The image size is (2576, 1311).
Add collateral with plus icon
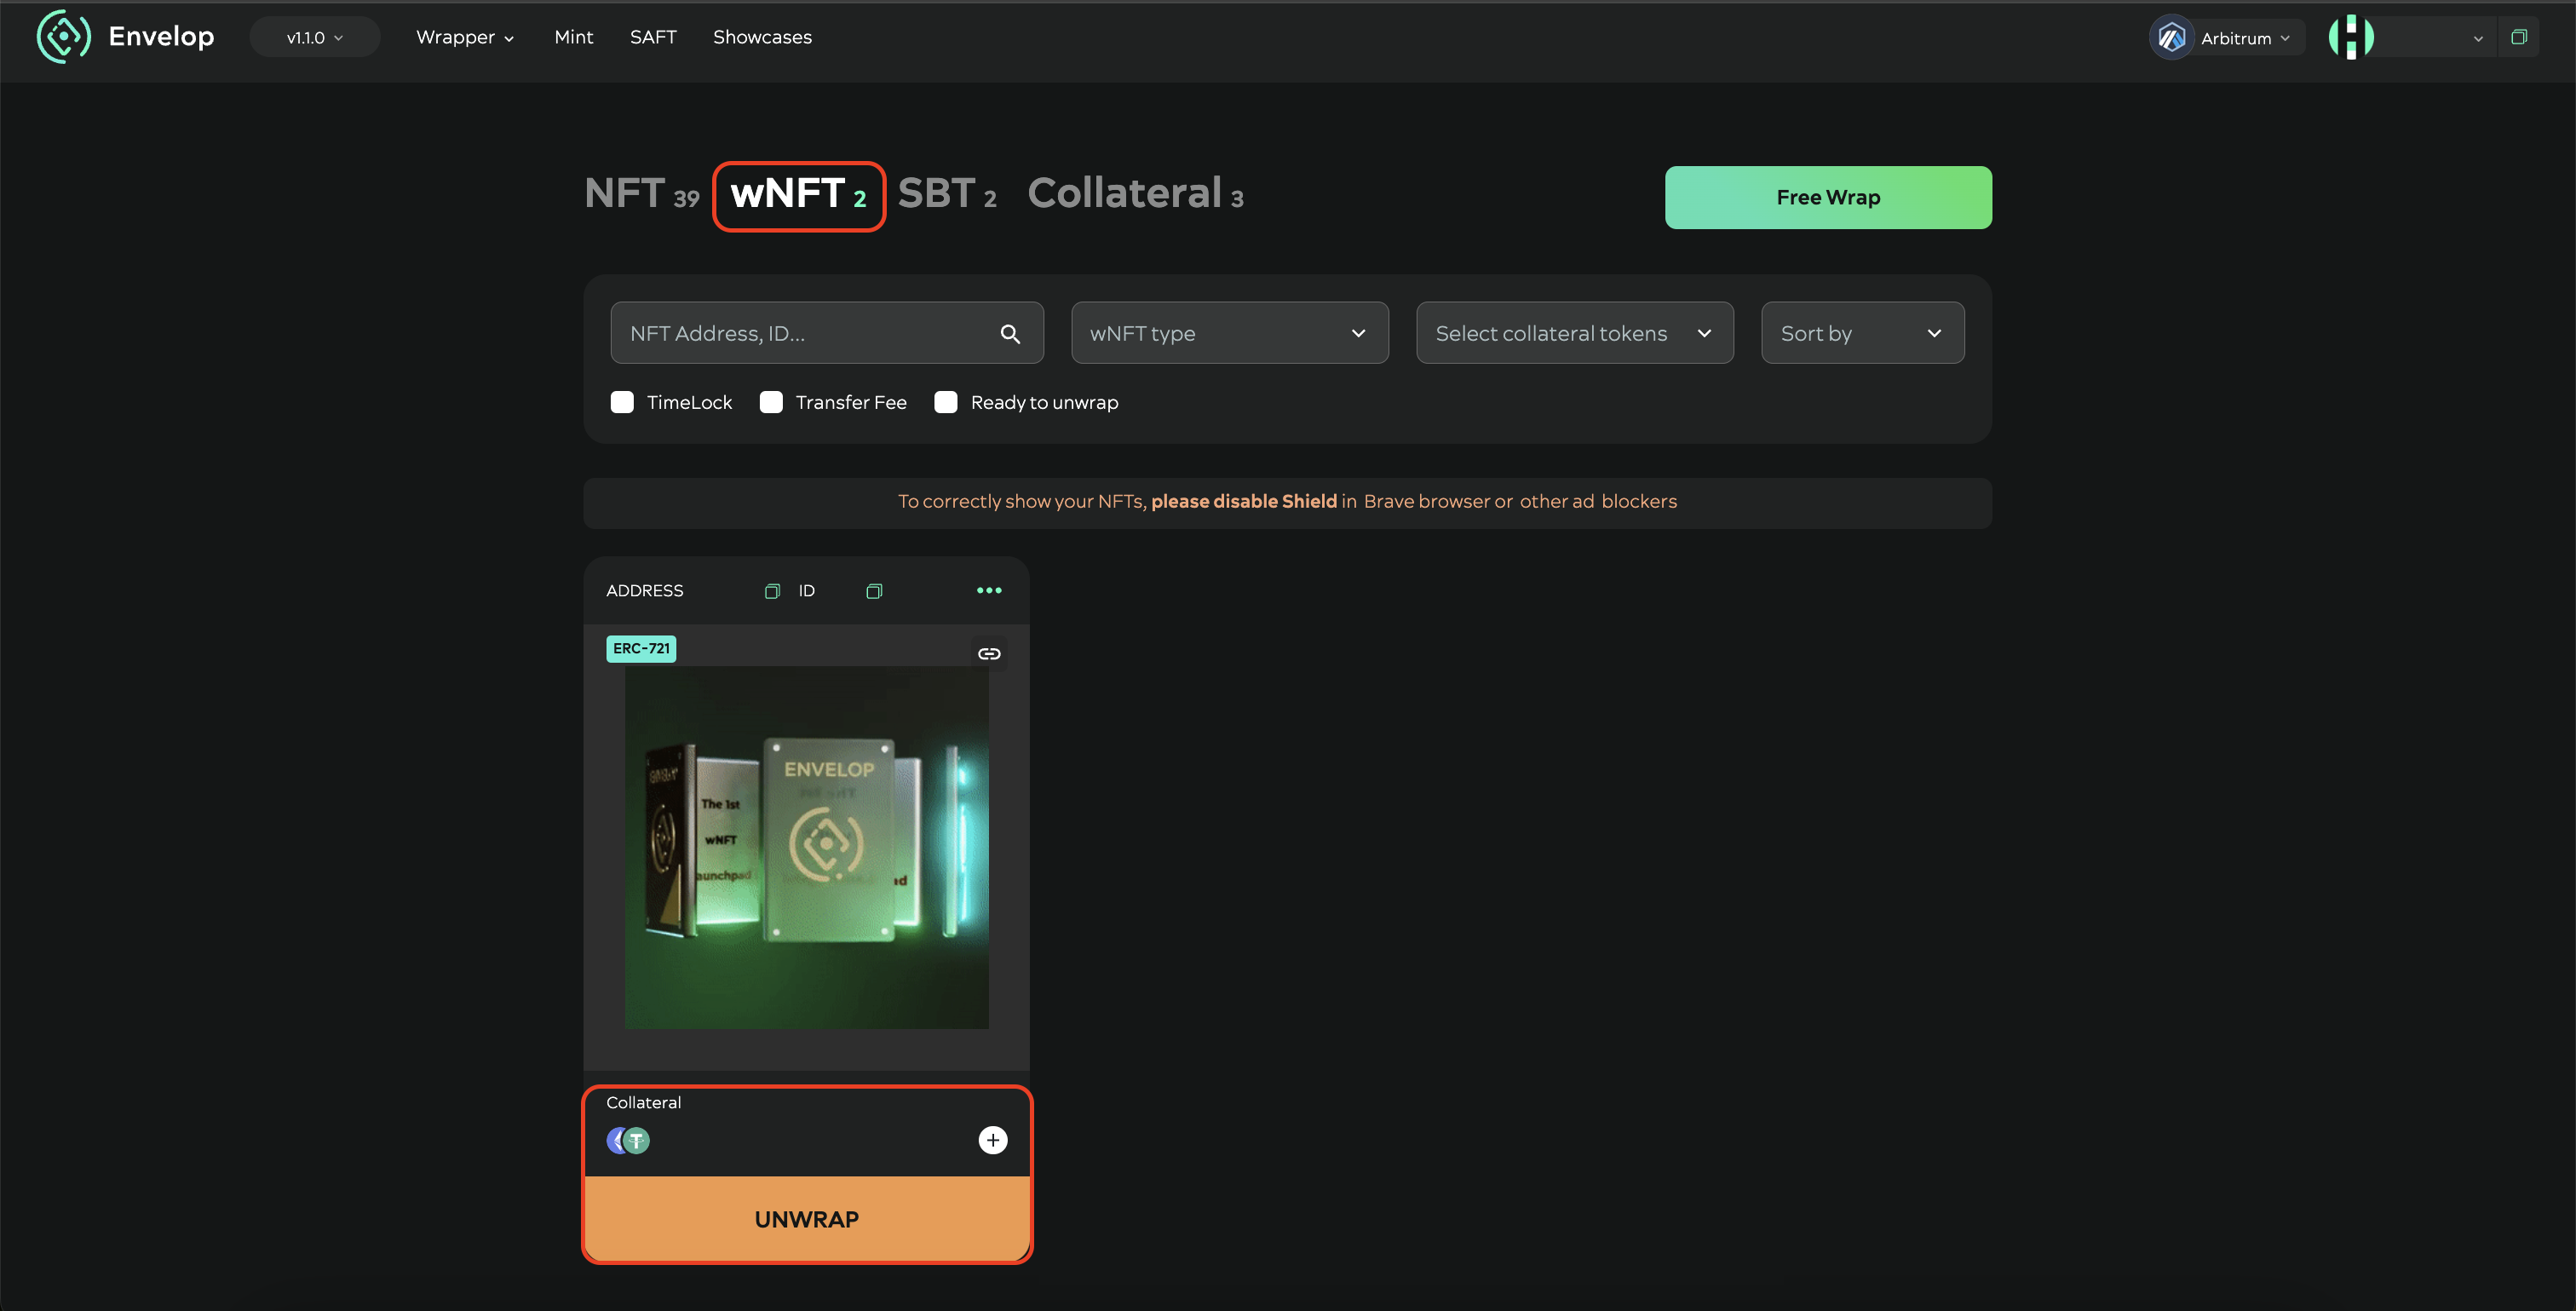pyautogui.click(x=992, y=1140)
